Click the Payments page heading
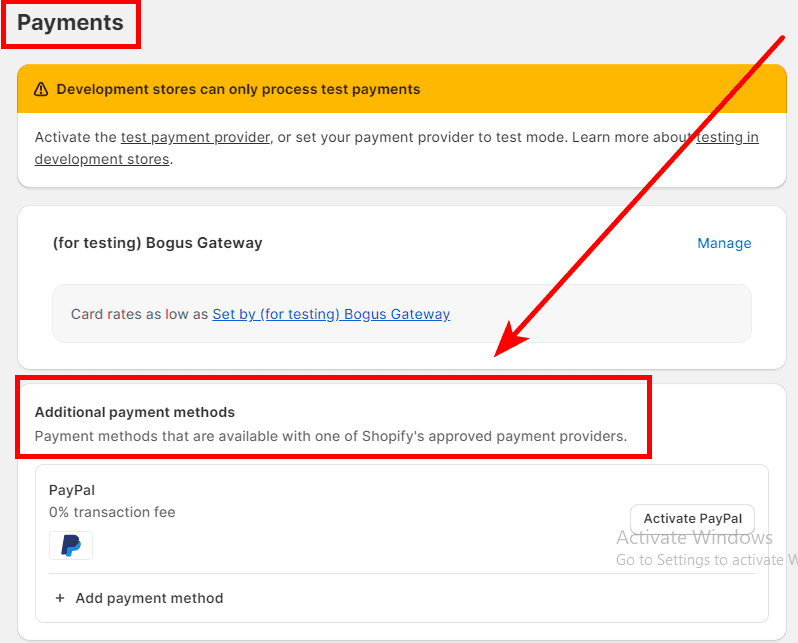The height and width of the screenshot is (643, 798). [70, 23]
